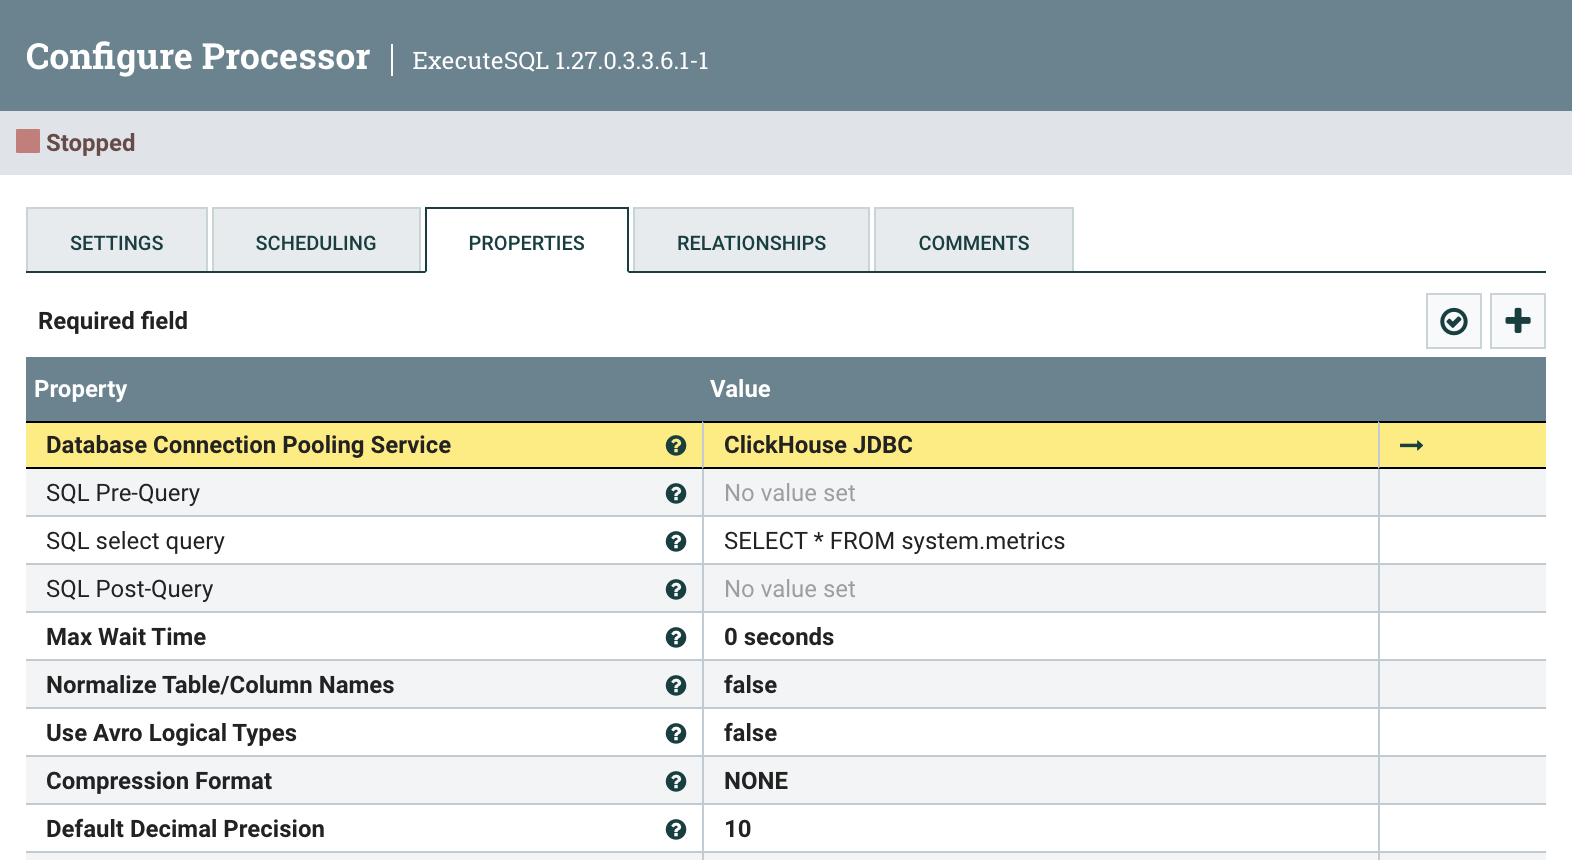This screenshot has width=1572, height=860.
Task: Set value for SQL Post-Query
Action: 1041,589
